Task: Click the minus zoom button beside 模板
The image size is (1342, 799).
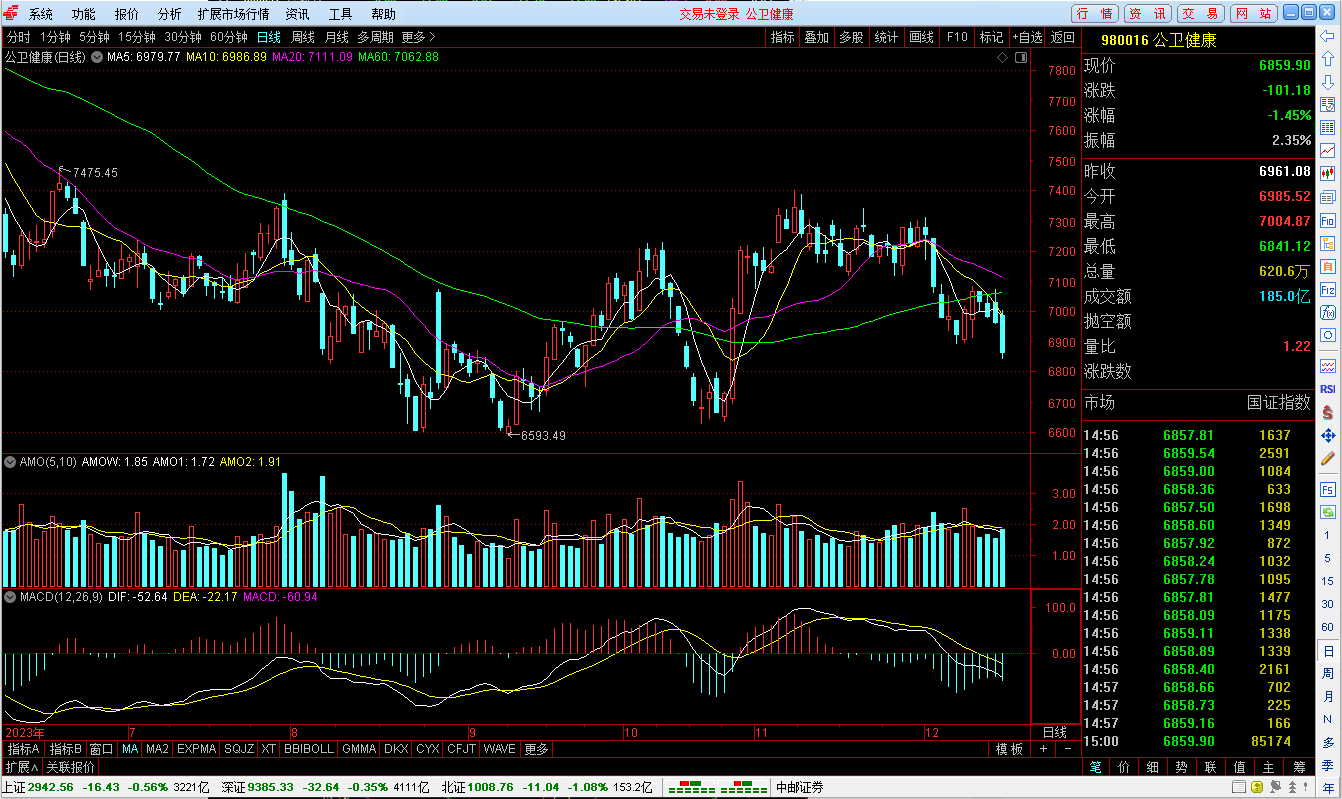Action: coord(1066,749)
